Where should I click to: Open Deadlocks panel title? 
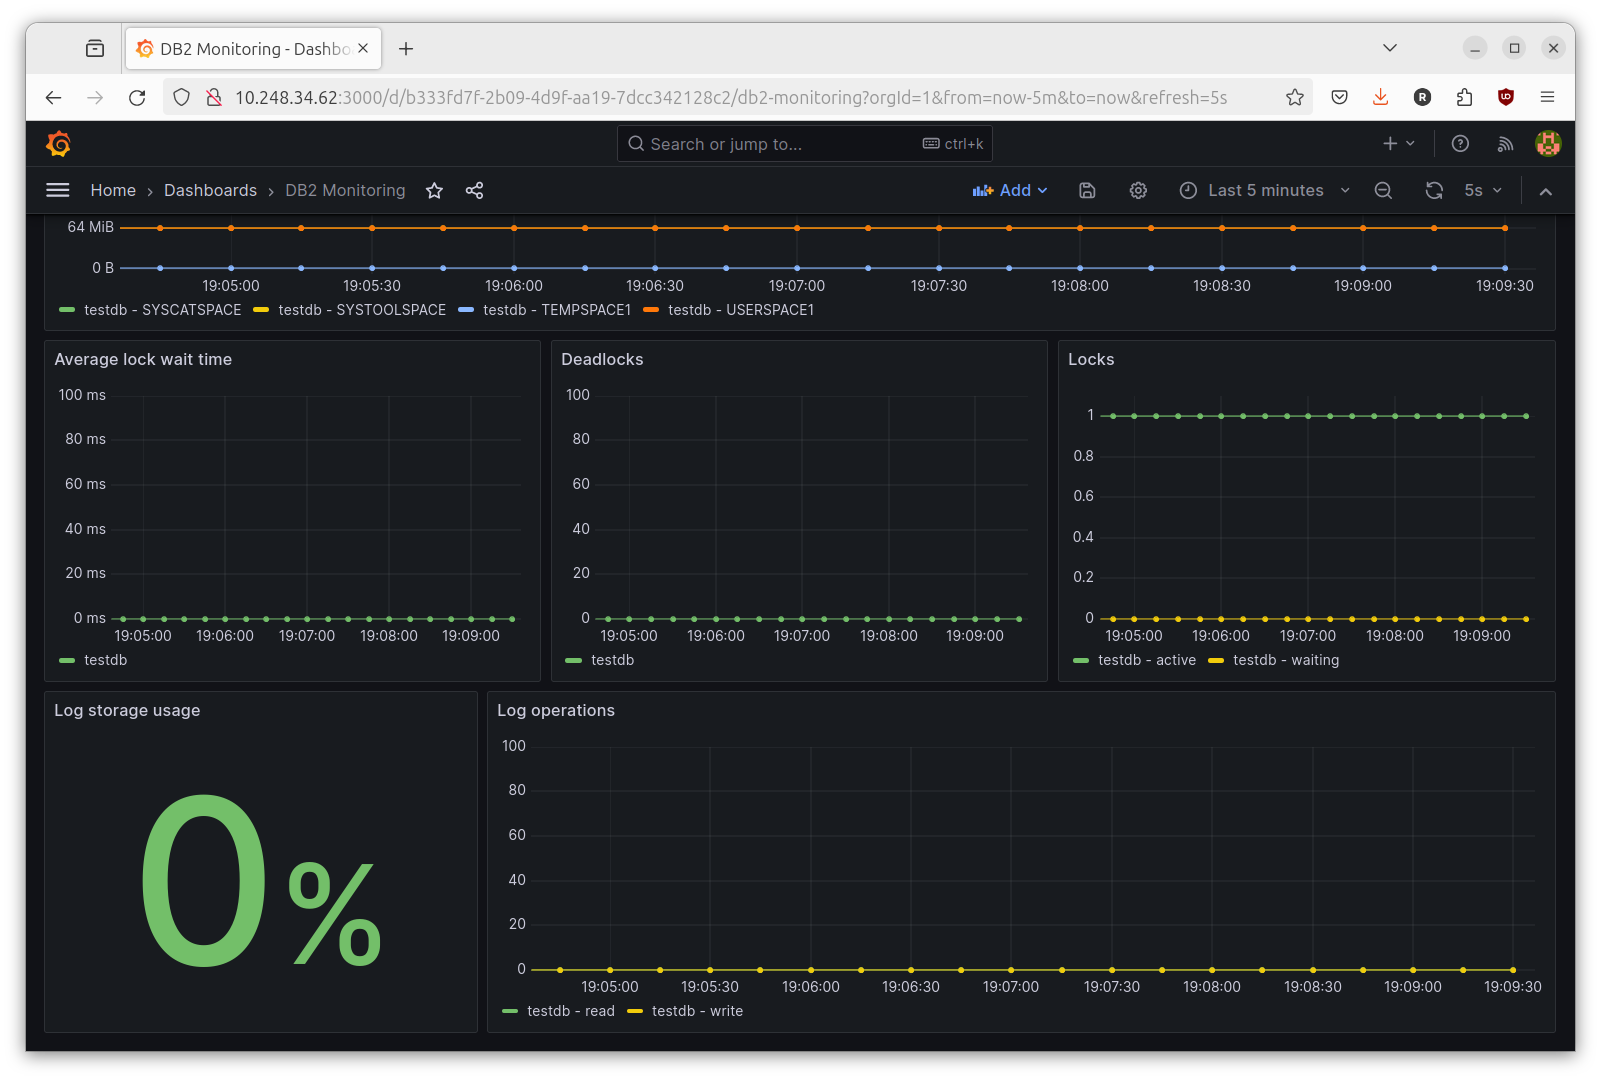point(602,359)
